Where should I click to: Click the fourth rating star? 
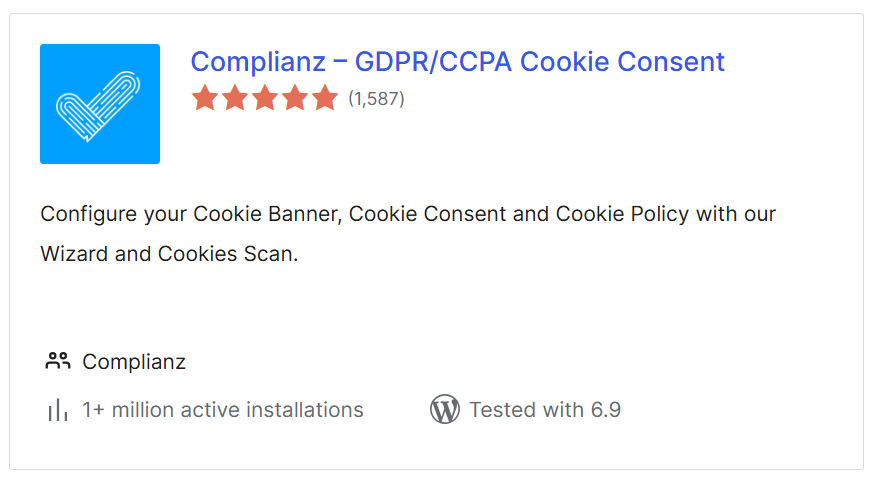pos(295,98)
